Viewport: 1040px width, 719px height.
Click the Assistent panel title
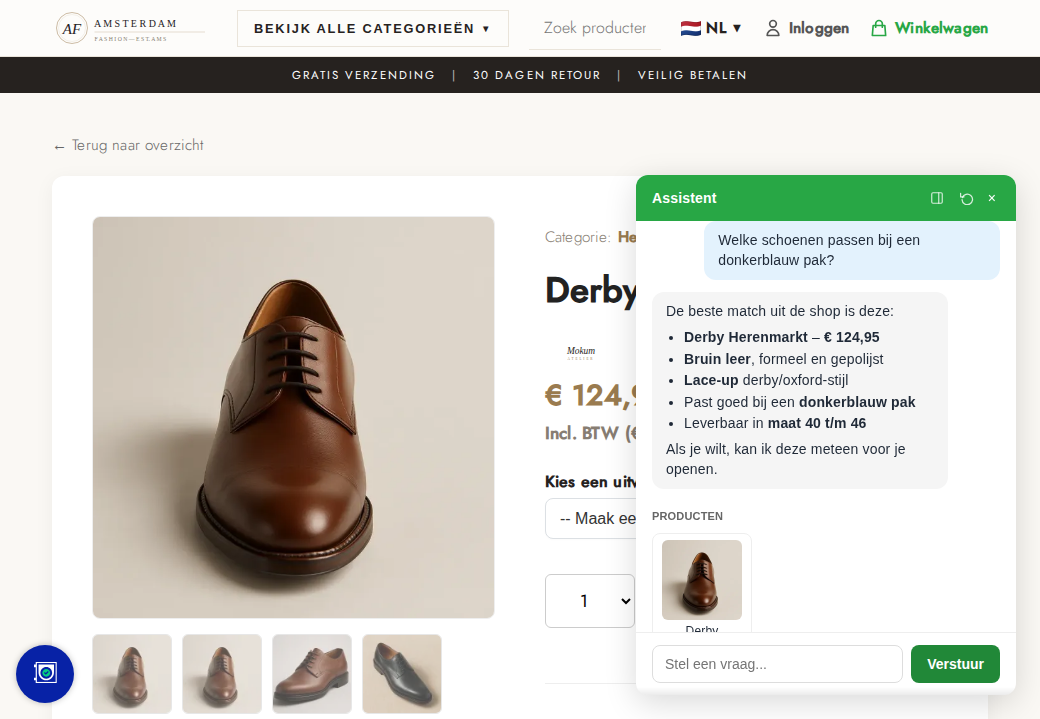click(x=684, y=198)
